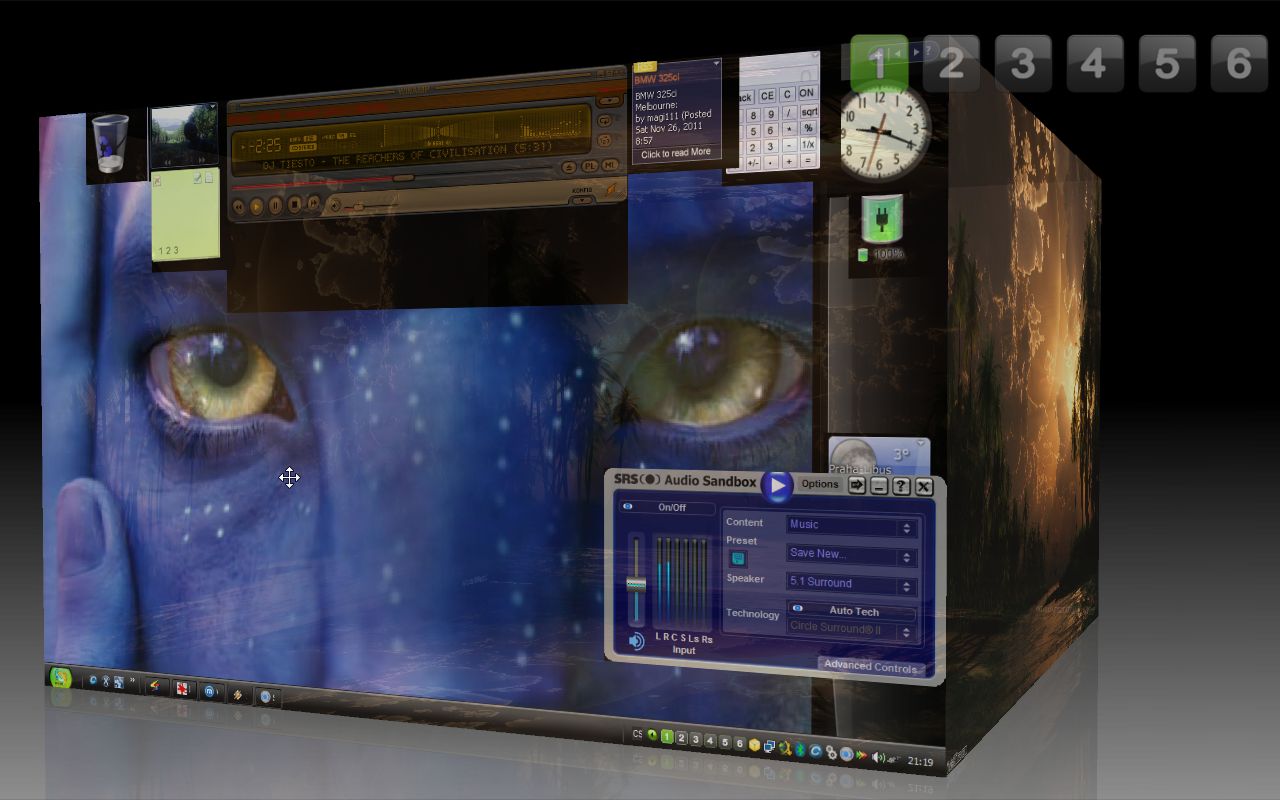Screen dimensions: 1280x800
Task: Open the Start menu orb
Action: click(62, 678)
